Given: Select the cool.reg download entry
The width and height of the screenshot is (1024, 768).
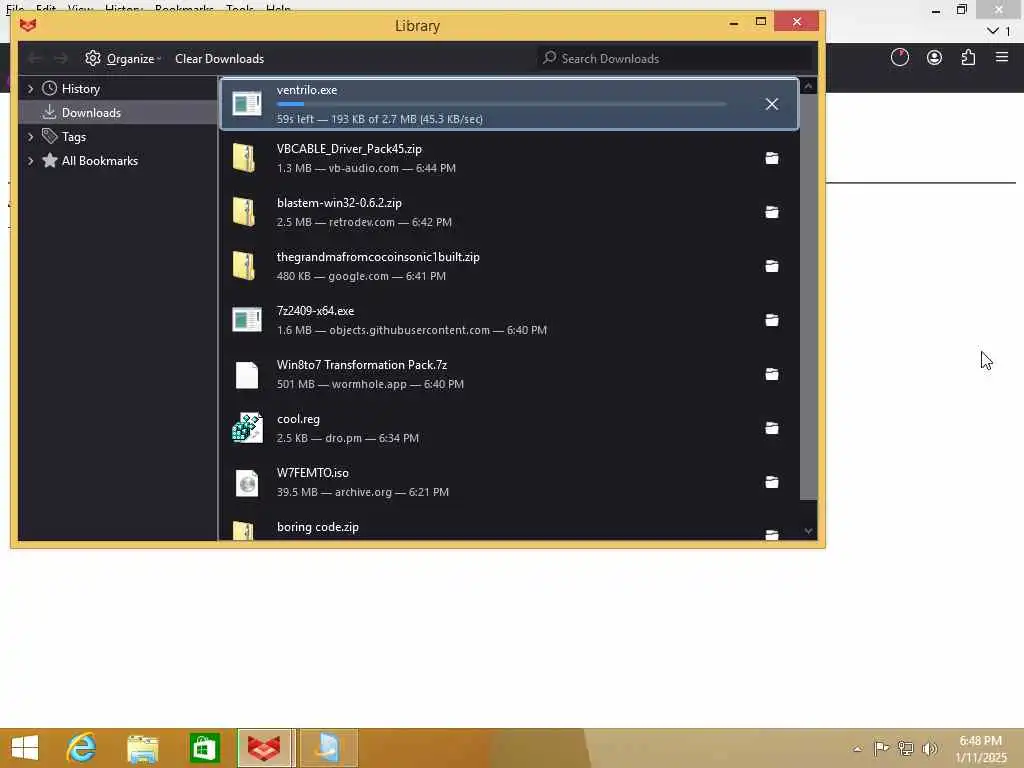Looking at the screenshot, I should click(509, 428).
